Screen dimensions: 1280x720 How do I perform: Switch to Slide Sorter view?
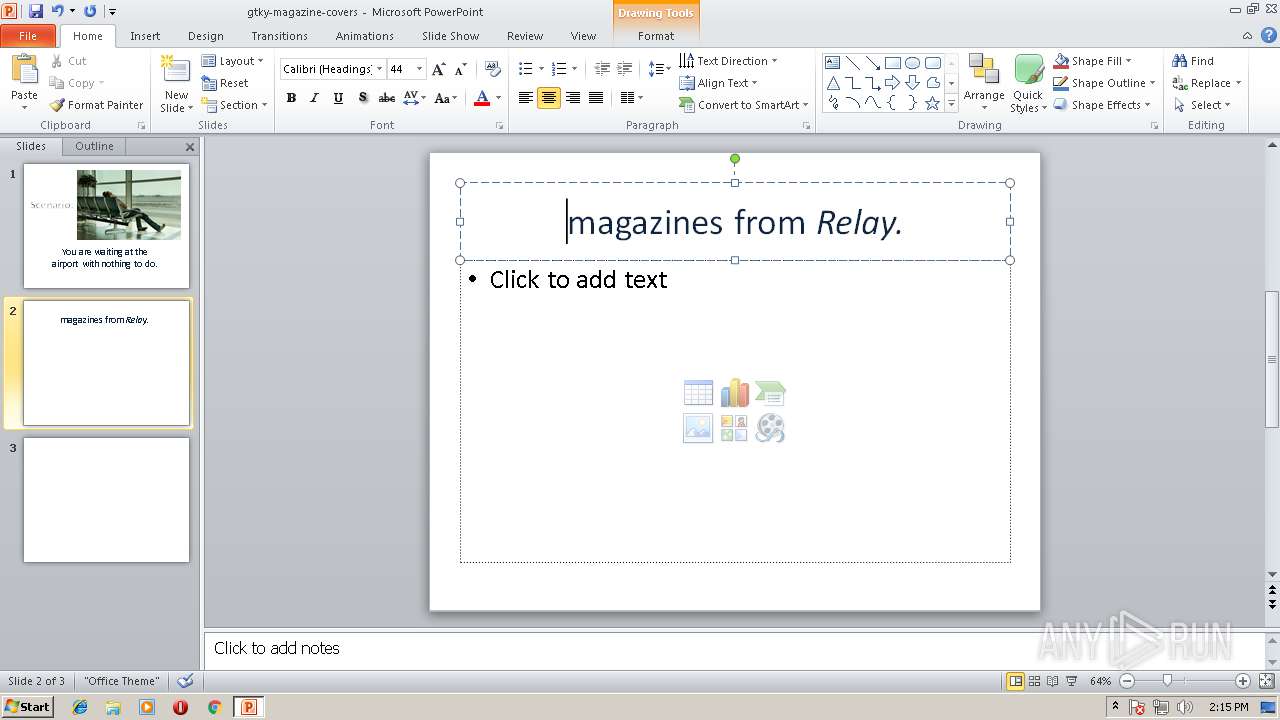pos(1034,681)
